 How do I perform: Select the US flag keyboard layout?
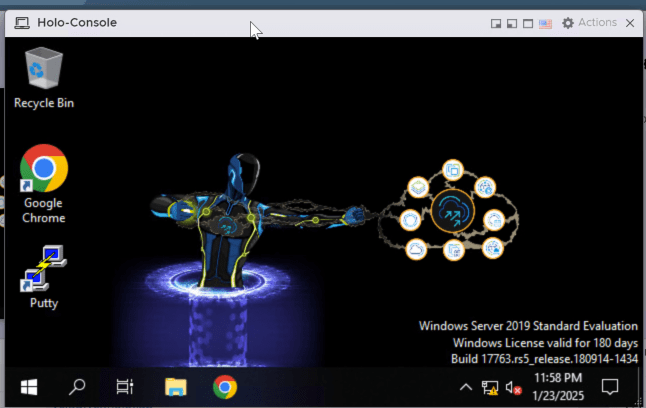pyautogui.click(x=545, y=23)
